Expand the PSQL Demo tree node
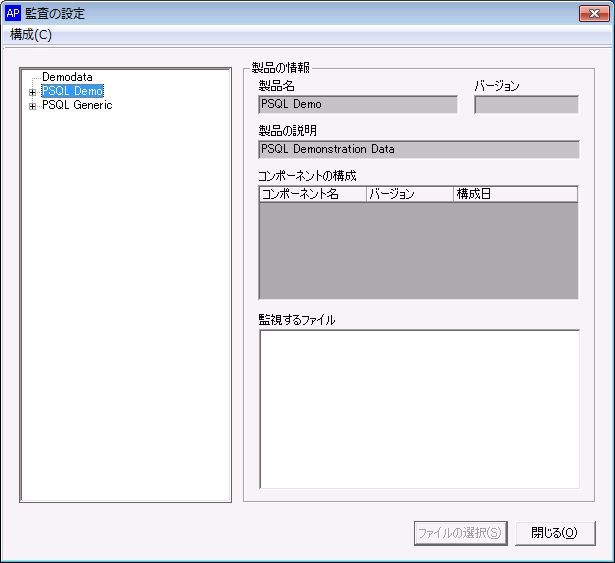Image resolution: width=615 pixels, height=563 pixels. [x=33, y=92]
